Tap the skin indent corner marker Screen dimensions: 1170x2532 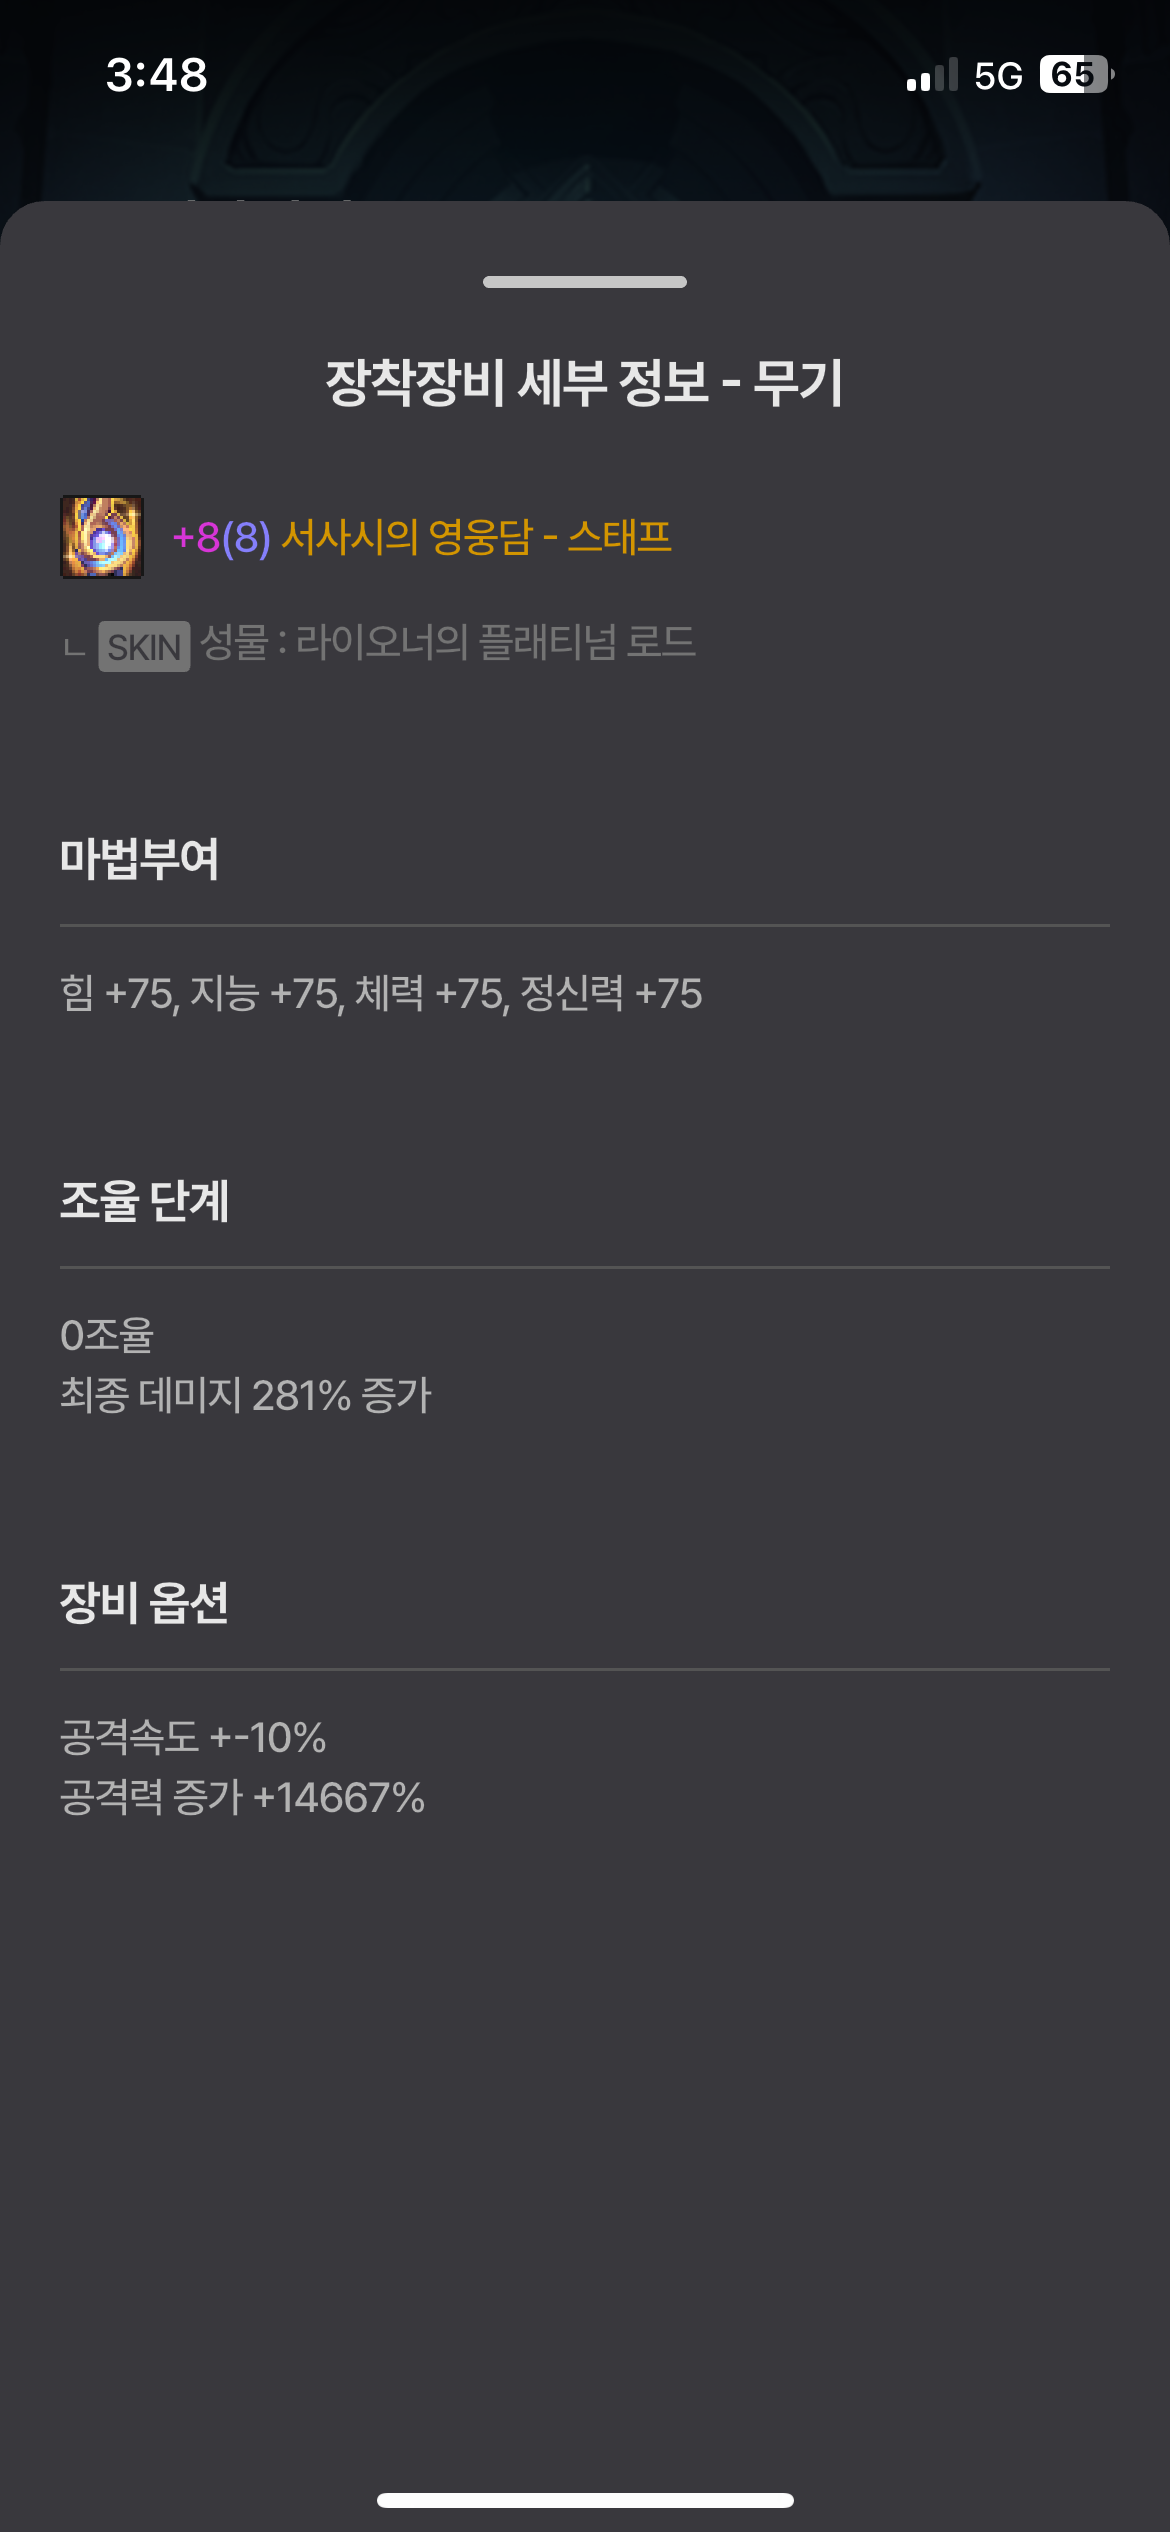pos(74,648)
